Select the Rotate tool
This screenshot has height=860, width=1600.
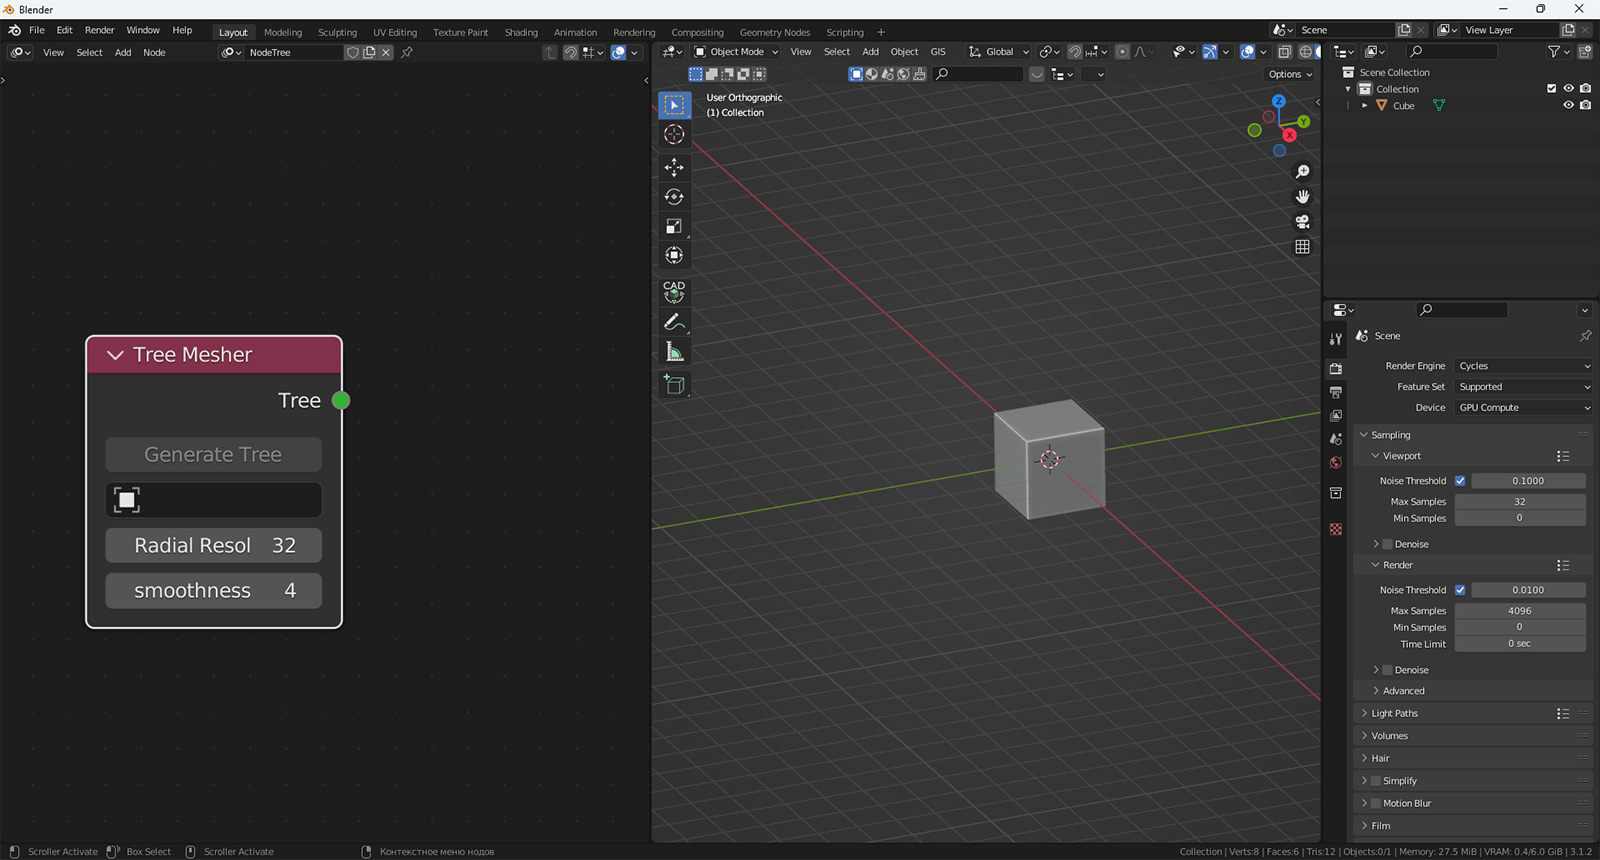[674, 197]
